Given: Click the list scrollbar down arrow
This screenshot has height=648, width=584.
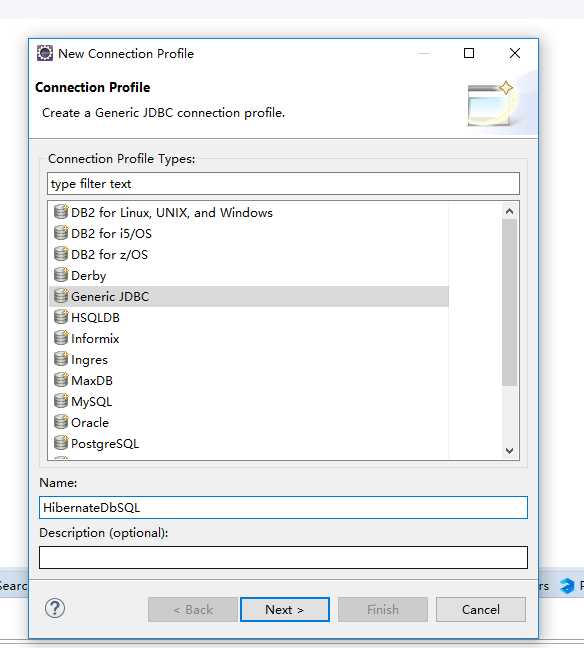Looking at the screenshot, I should click(509, 451).
